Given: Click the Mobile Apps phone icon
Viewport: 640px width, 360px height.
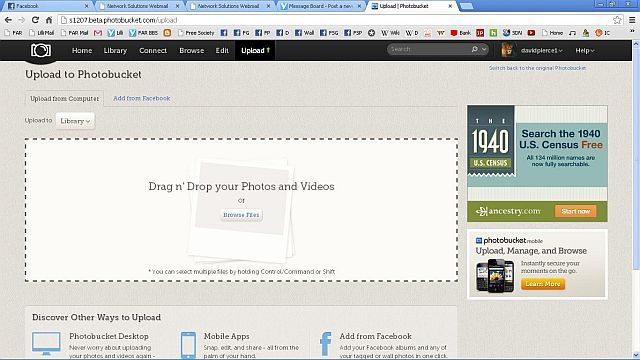Looking at the screenshot, I should click(x=188, y=345).
